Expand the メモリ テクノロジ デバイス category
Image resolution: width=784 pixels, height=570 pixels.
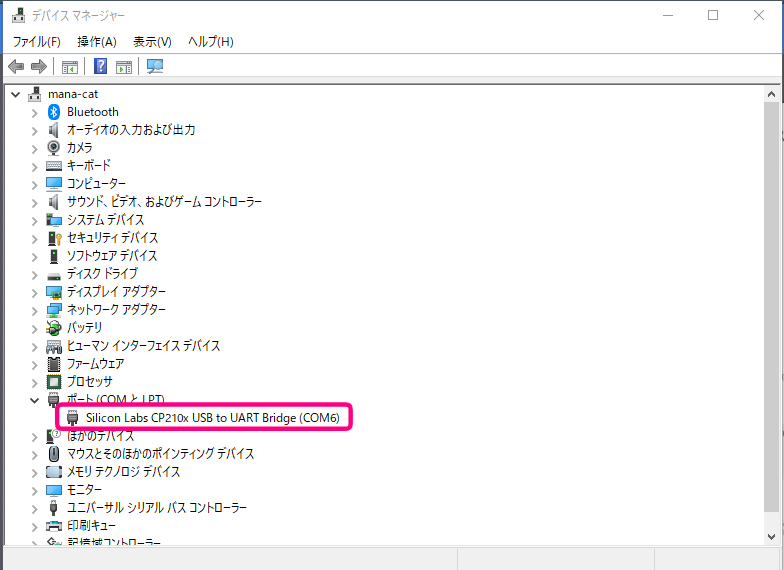[x=34, y=472]
